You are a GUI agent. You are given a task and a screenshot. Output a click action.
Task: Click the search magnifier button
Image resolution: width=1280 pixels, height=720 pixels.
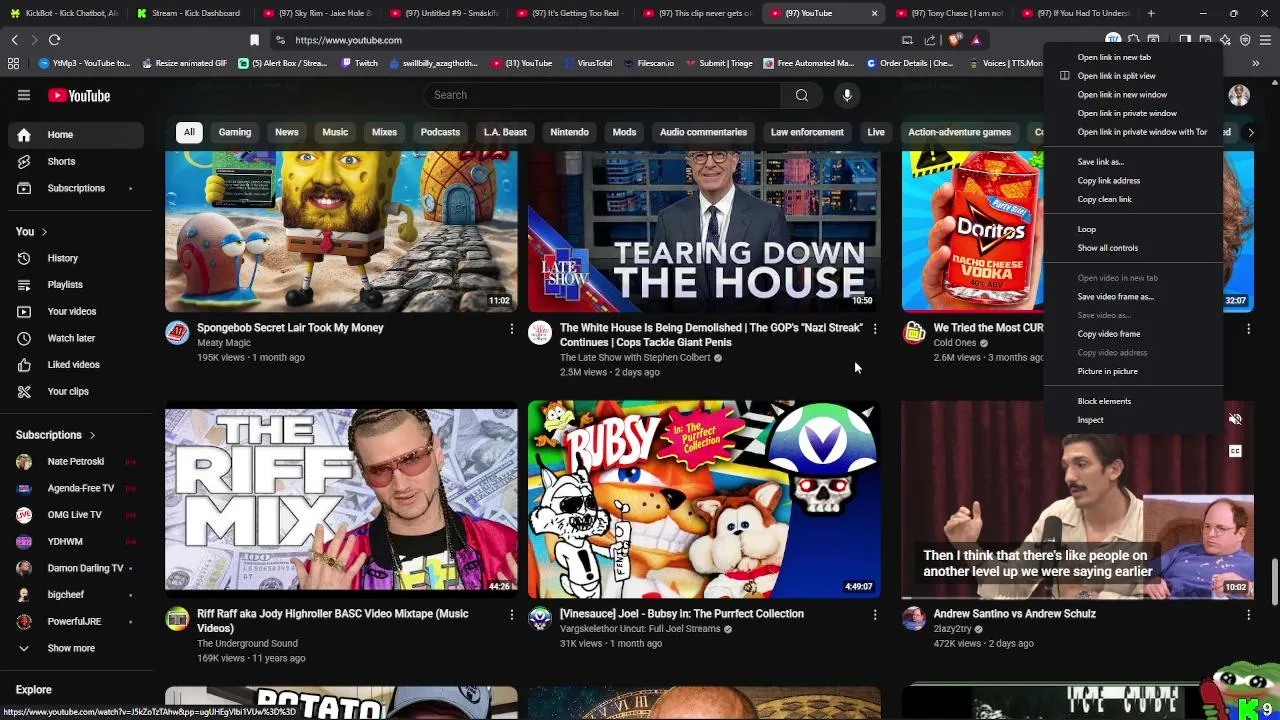point(801,95)
